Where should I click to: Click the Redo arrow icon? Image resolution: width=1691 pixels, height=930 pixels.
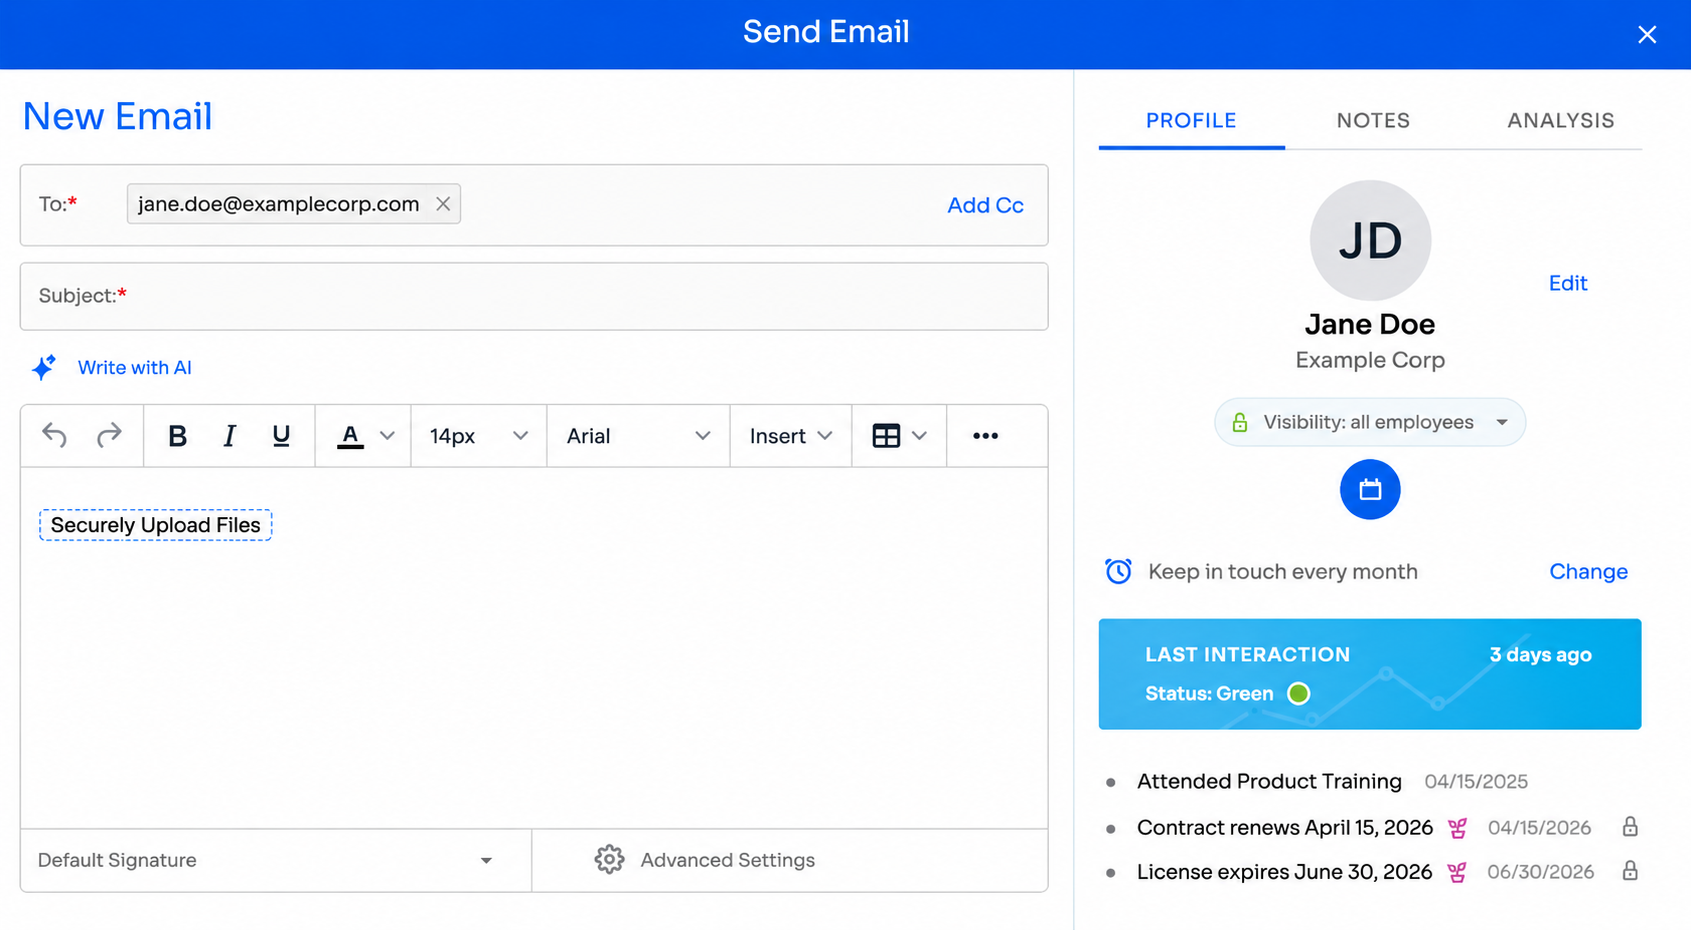tap(109, 436)
